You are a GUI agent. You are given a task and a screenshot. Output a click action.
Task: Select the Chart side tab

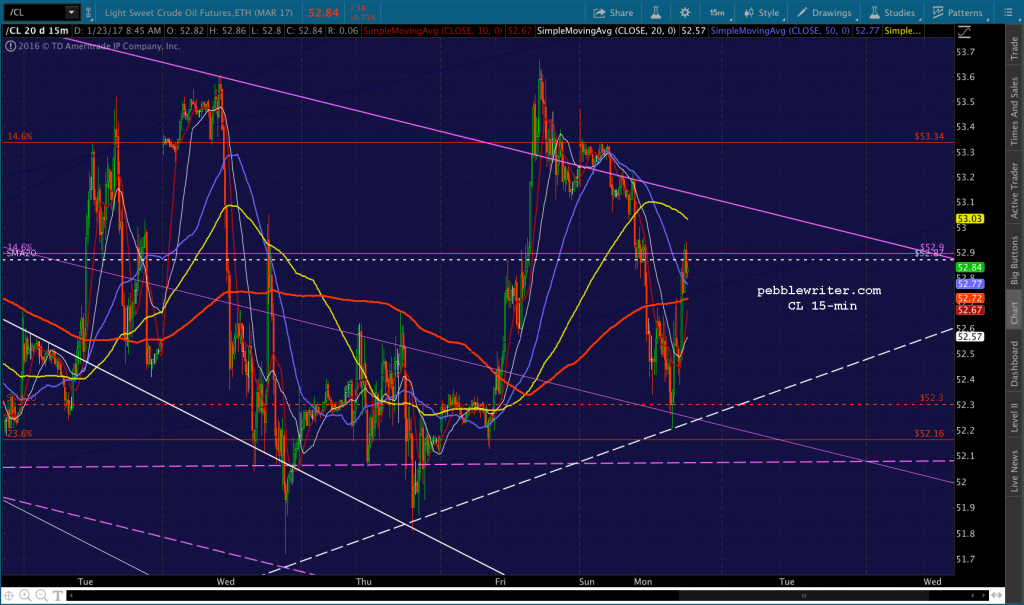pyautogui.click(x=1014, y=312)
